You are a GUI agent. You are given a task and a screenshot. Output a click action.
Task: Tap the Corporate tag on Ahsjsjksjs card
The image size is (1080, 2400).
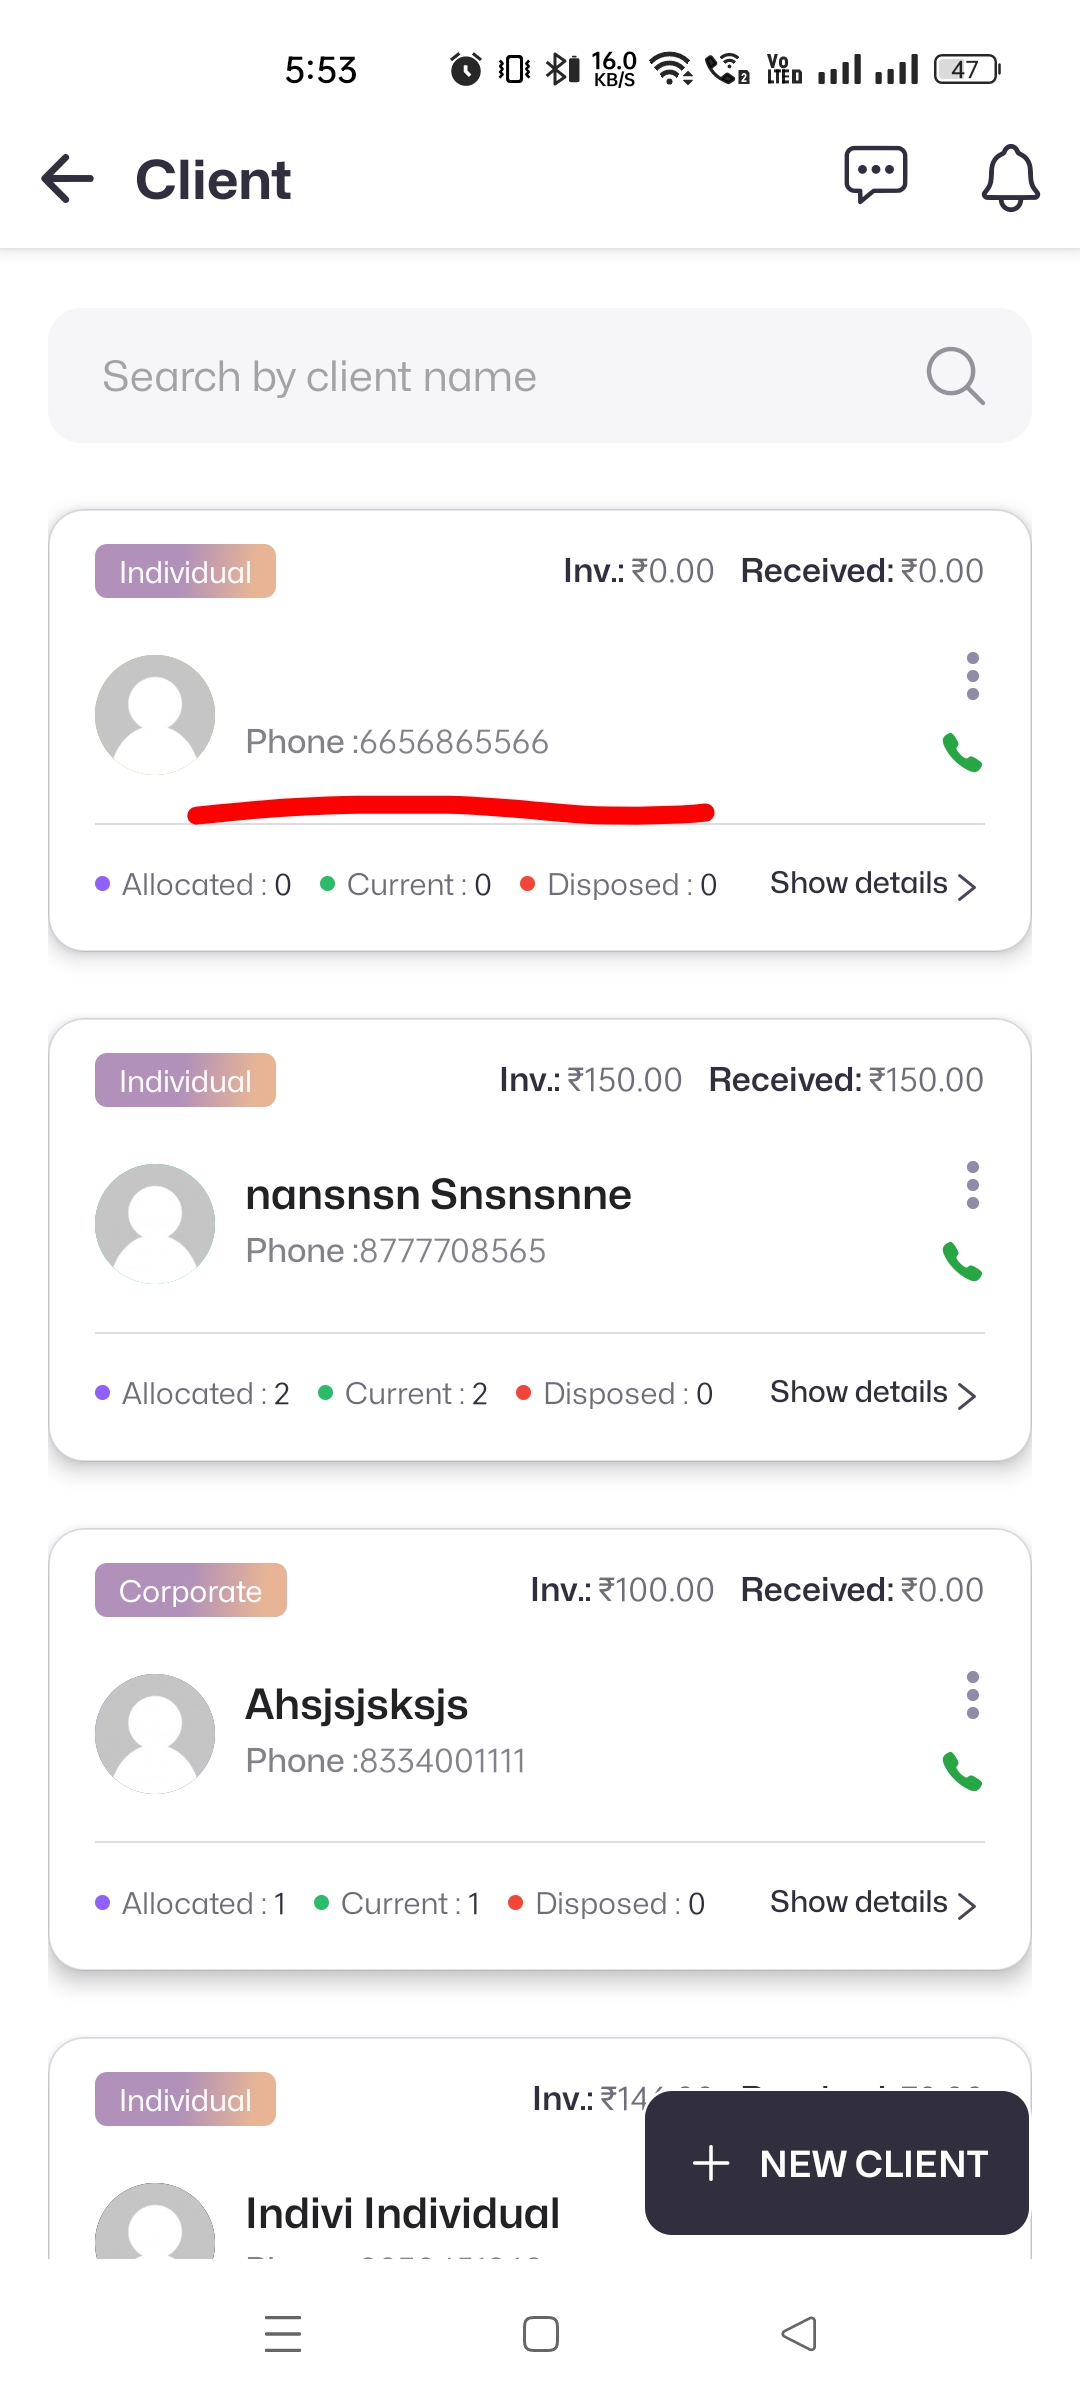(x=190, y=1590)
